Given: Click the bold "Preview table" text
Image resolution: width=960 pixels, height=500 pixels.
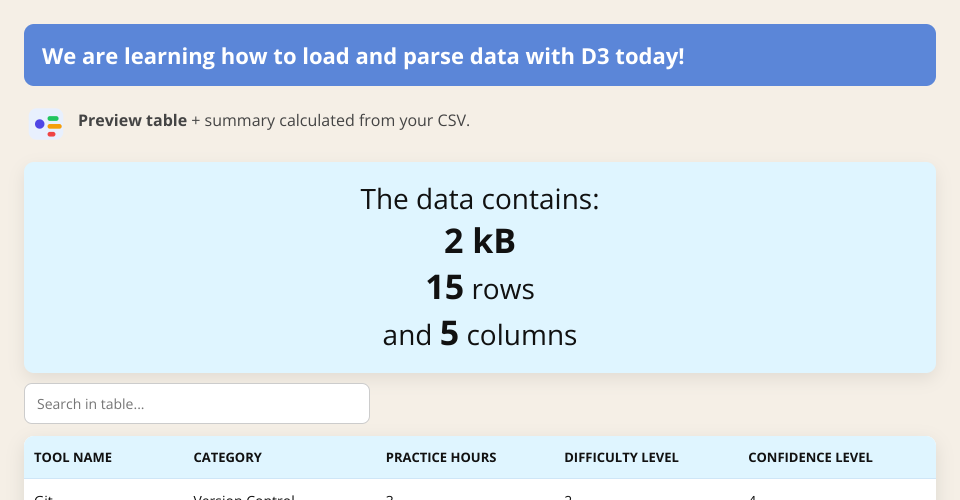Looking at the screenshot, I should click(132, 121).
